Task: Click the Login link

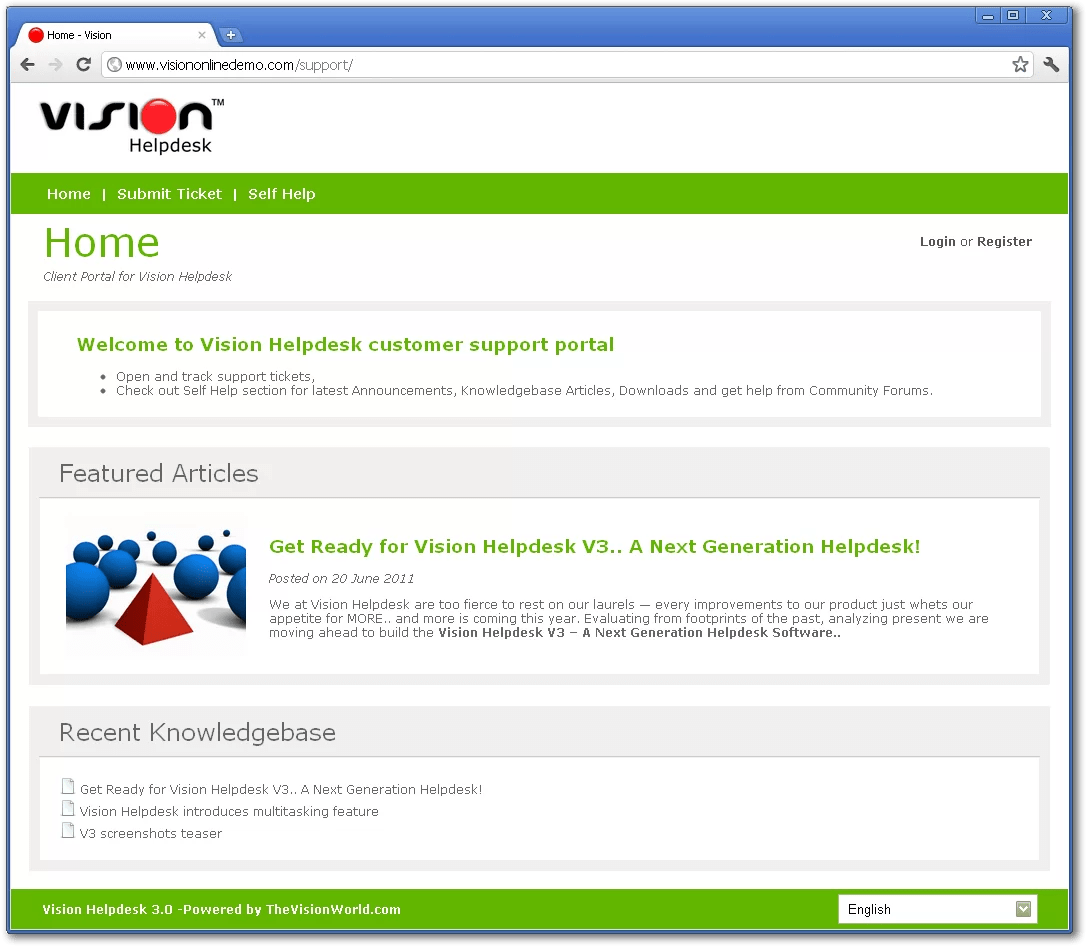Action: point(937,241)
